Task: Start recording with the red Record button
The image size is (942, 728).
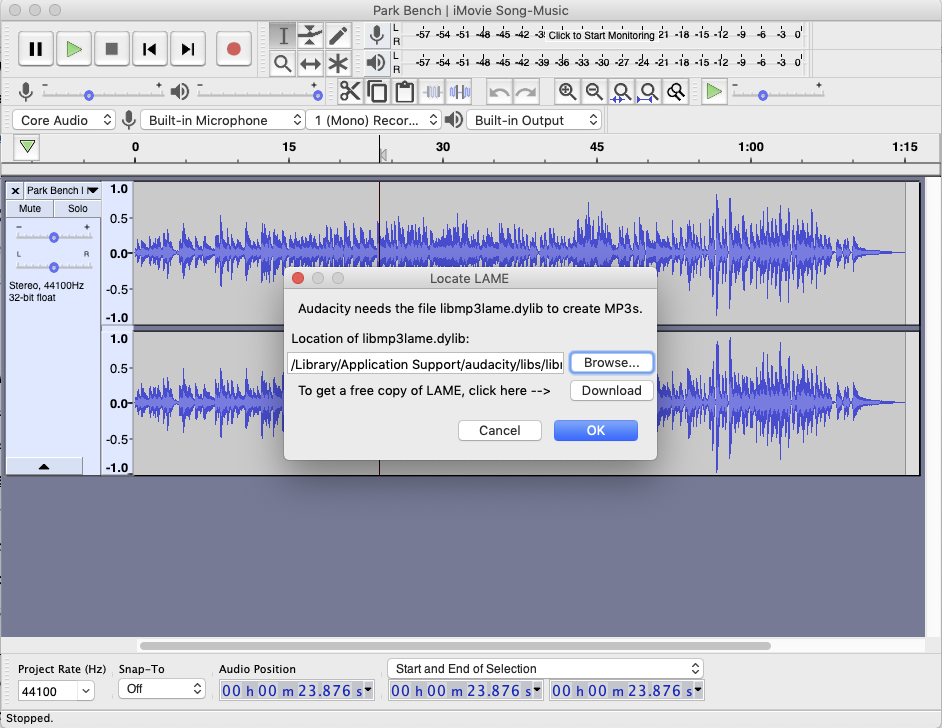Action: [x=234, y=49]
